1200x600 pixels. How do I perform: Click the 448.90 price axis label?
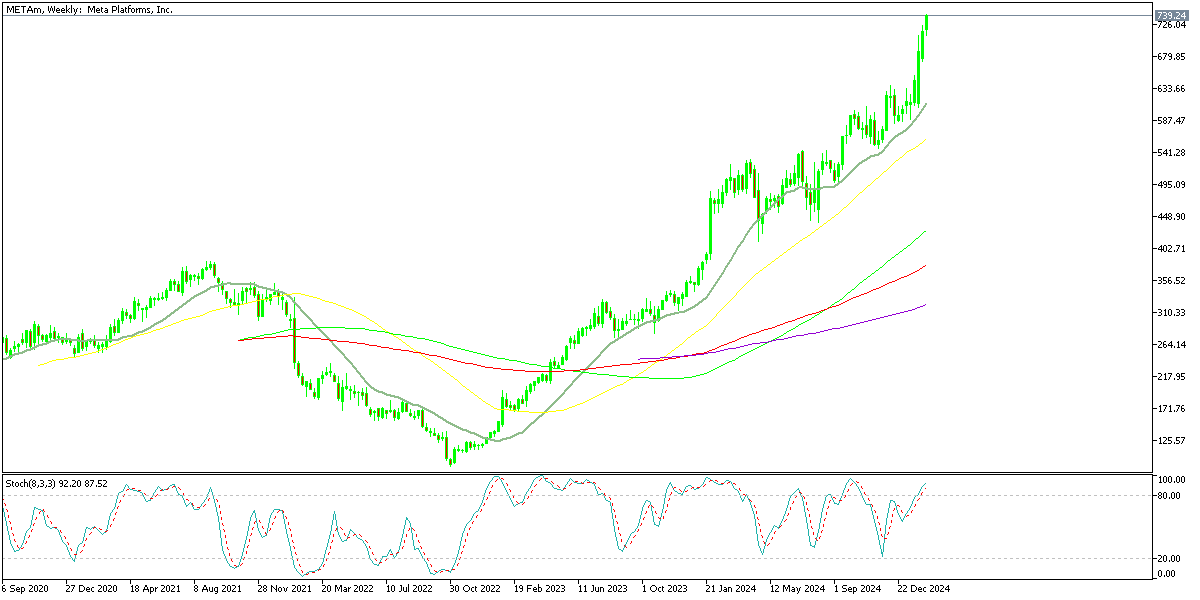pyautogui.click(x=1170, y=217)
